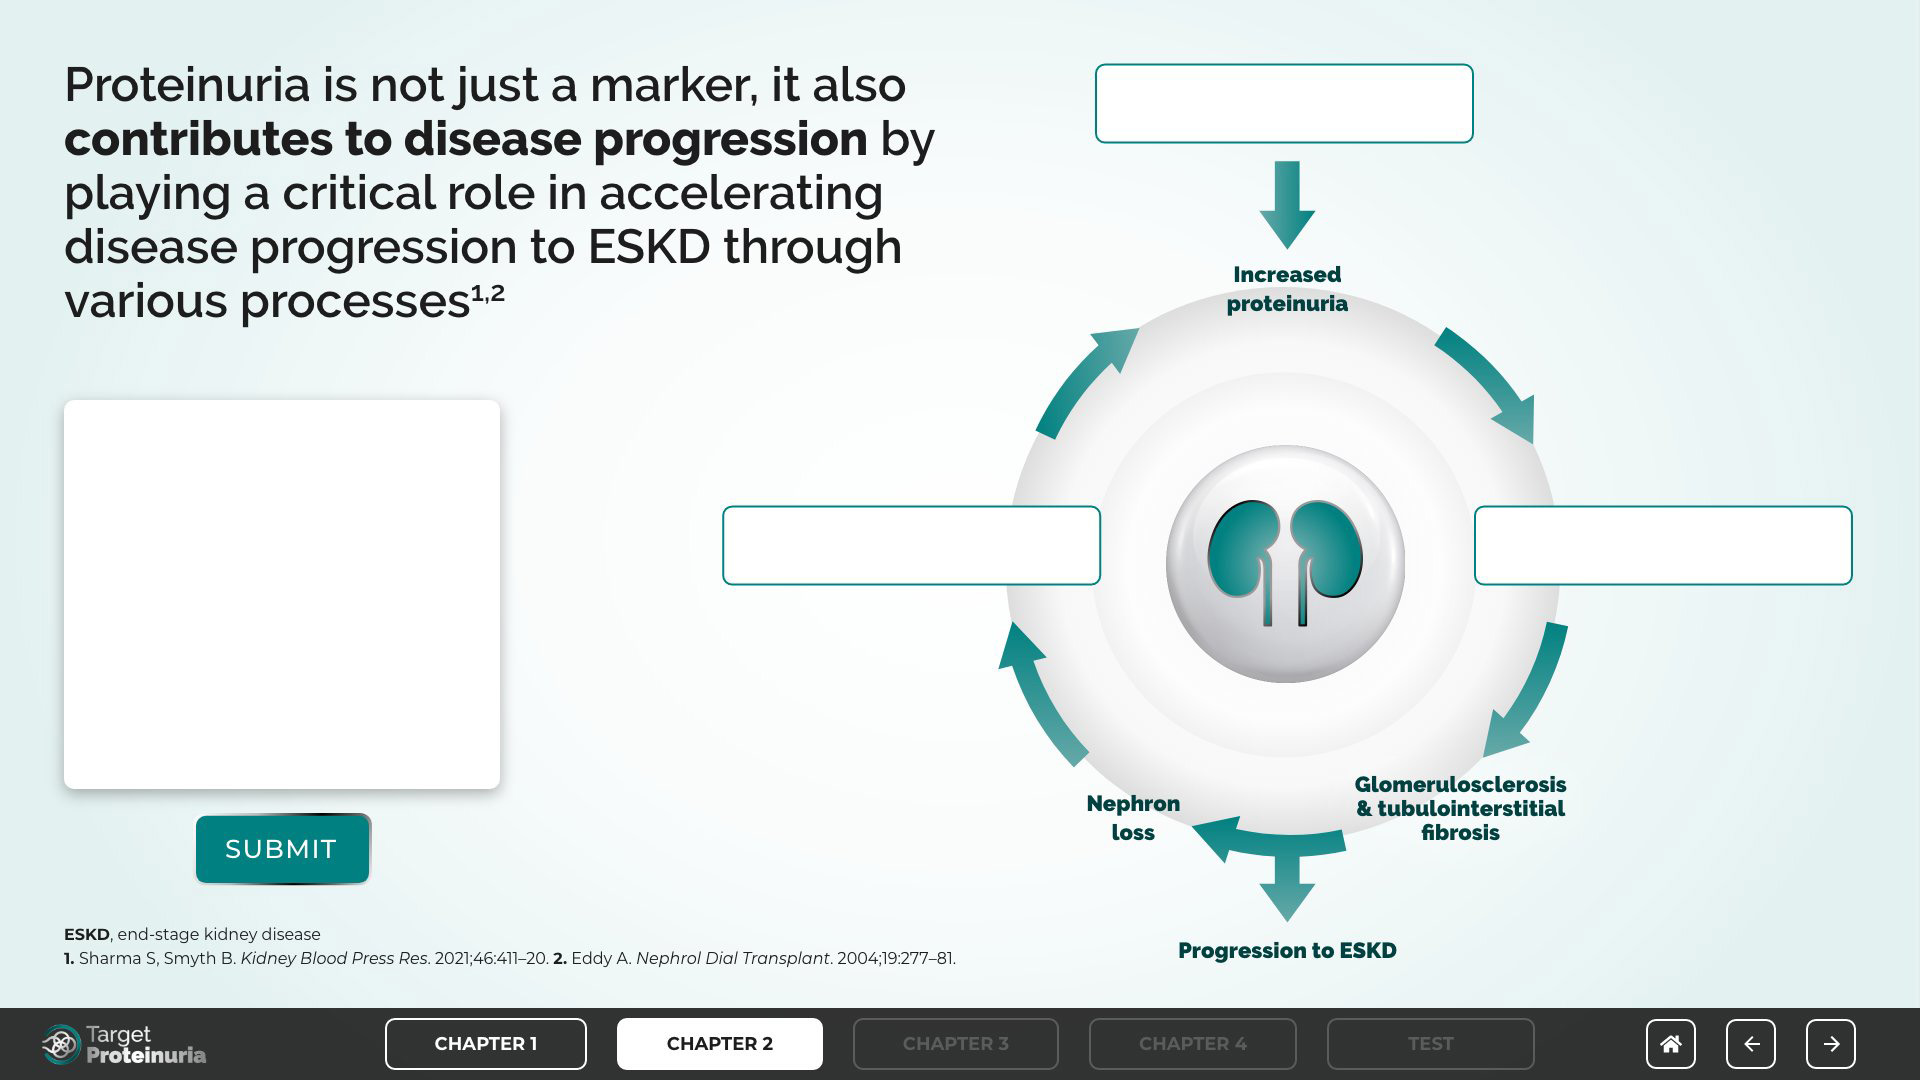Click the empty box above the cycle
Screen dimensions: 1920x1080
coord(1284,104)
